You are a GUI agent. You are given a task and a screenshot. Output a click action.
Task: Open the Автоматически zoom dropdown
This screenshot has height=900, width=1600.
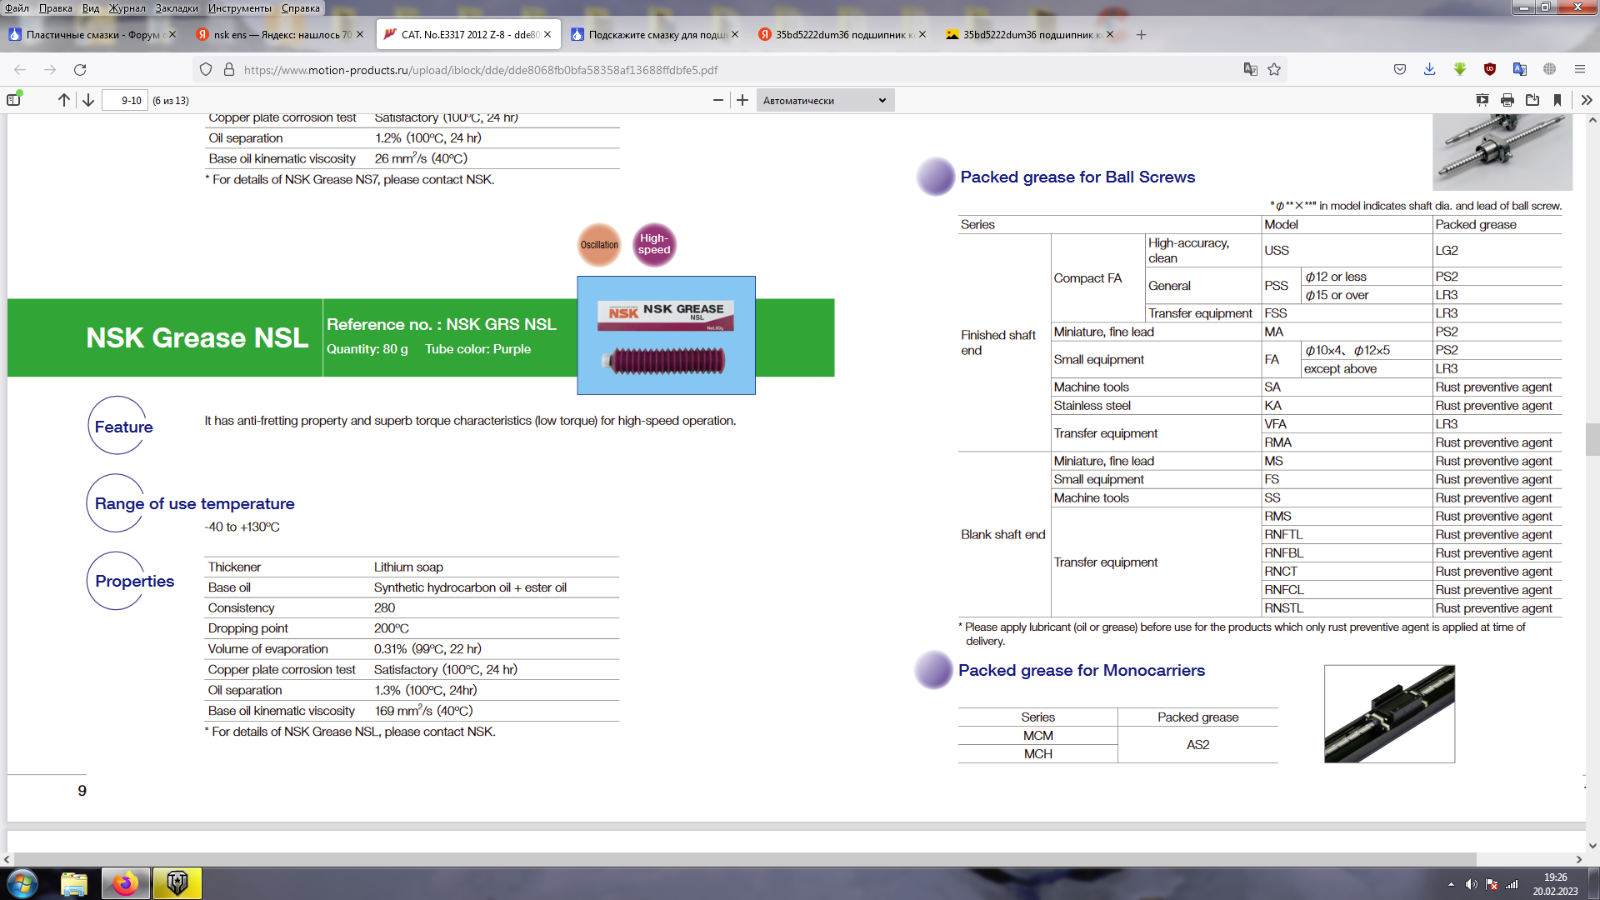tap(825, 100)
